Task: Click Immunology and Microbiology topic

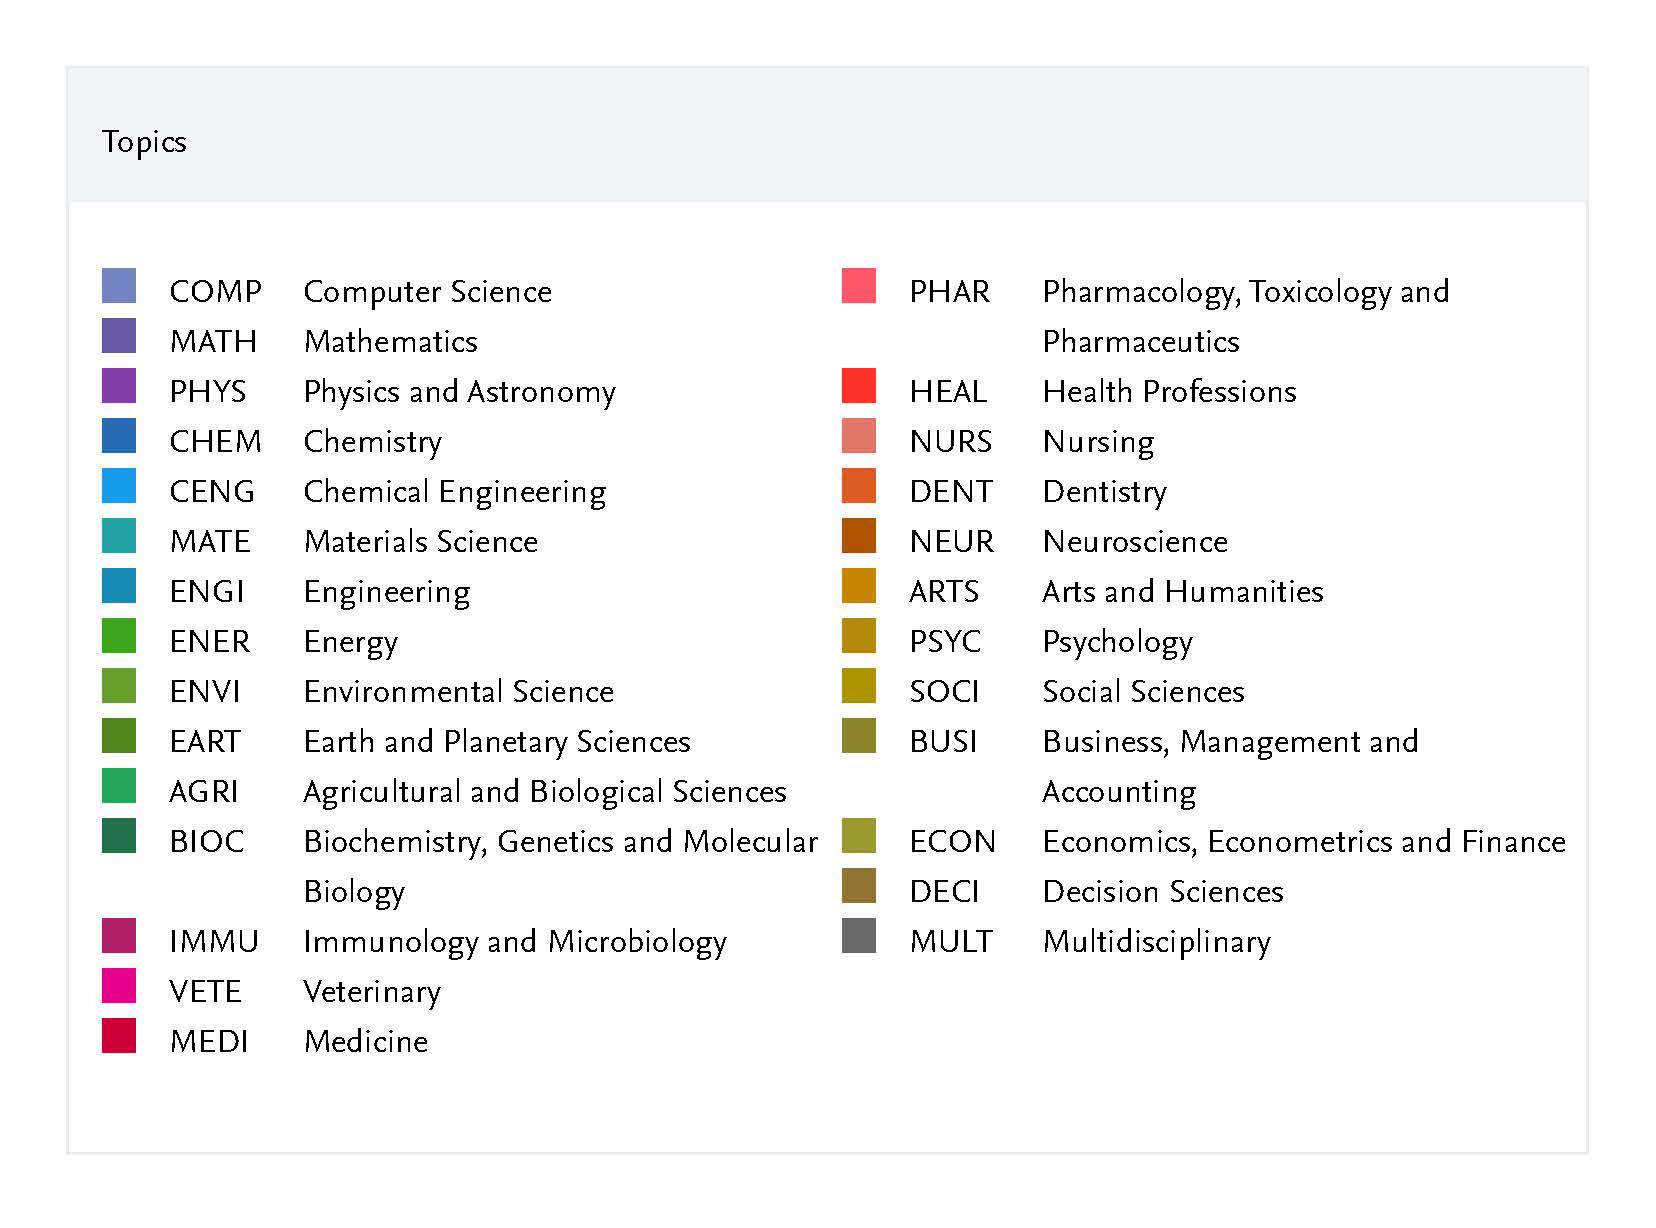Action: 514,942
